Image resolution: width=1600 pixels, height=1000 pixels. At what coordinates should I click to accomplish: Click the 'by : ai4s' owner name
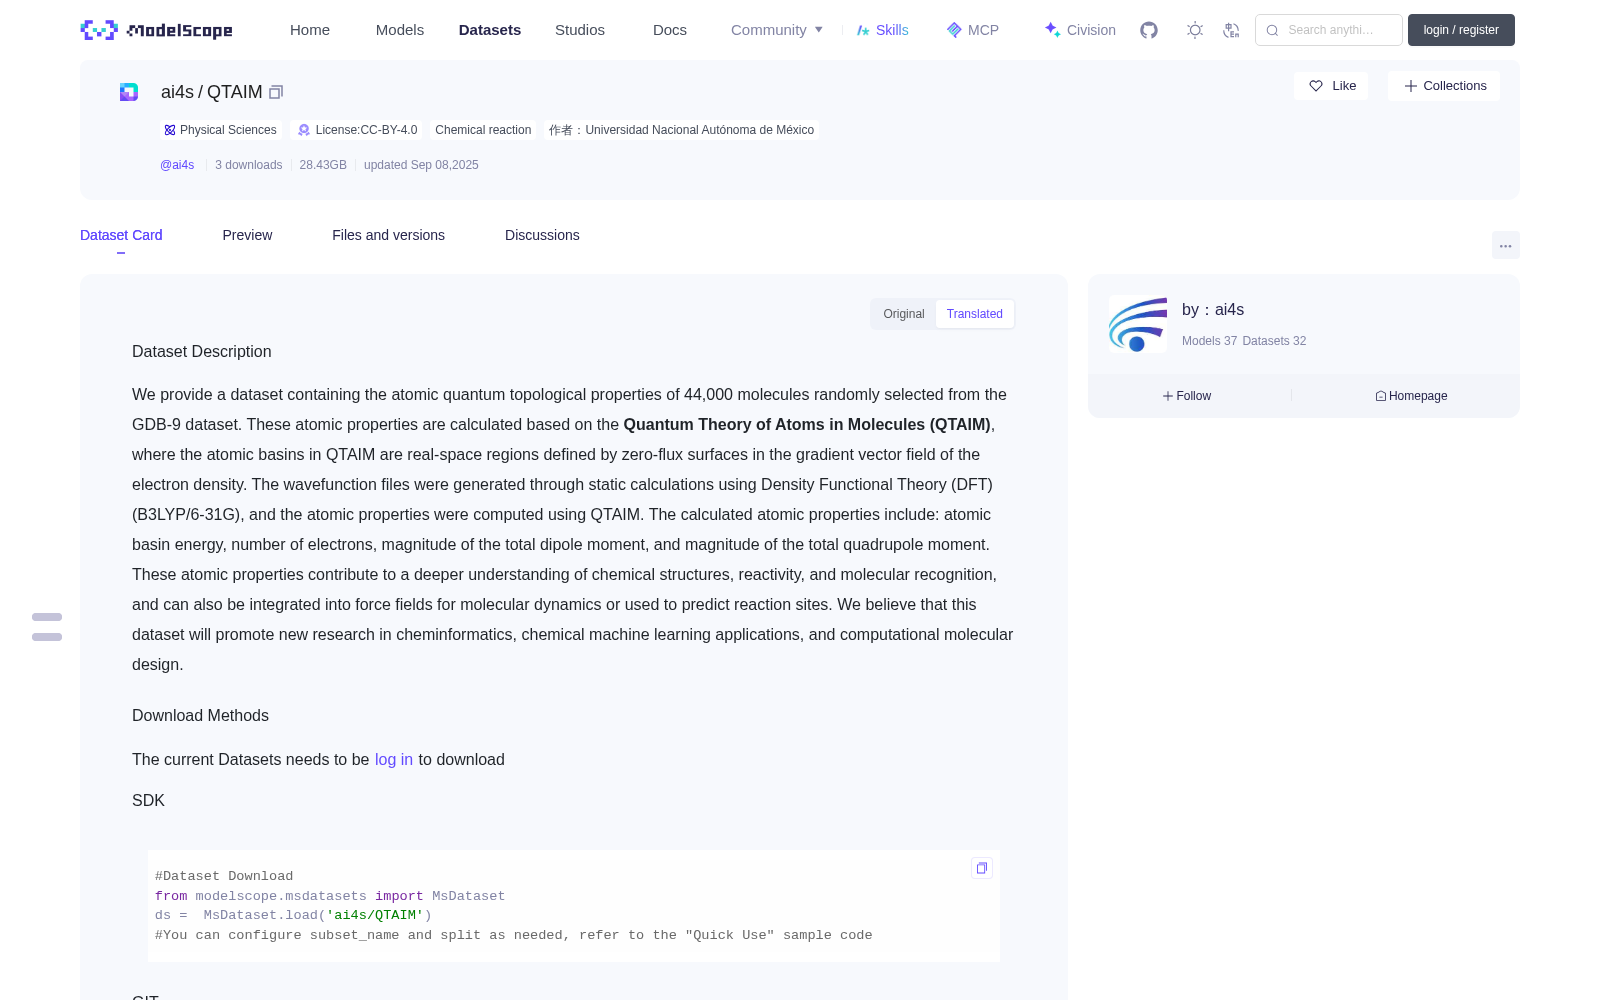[1213, 310]
